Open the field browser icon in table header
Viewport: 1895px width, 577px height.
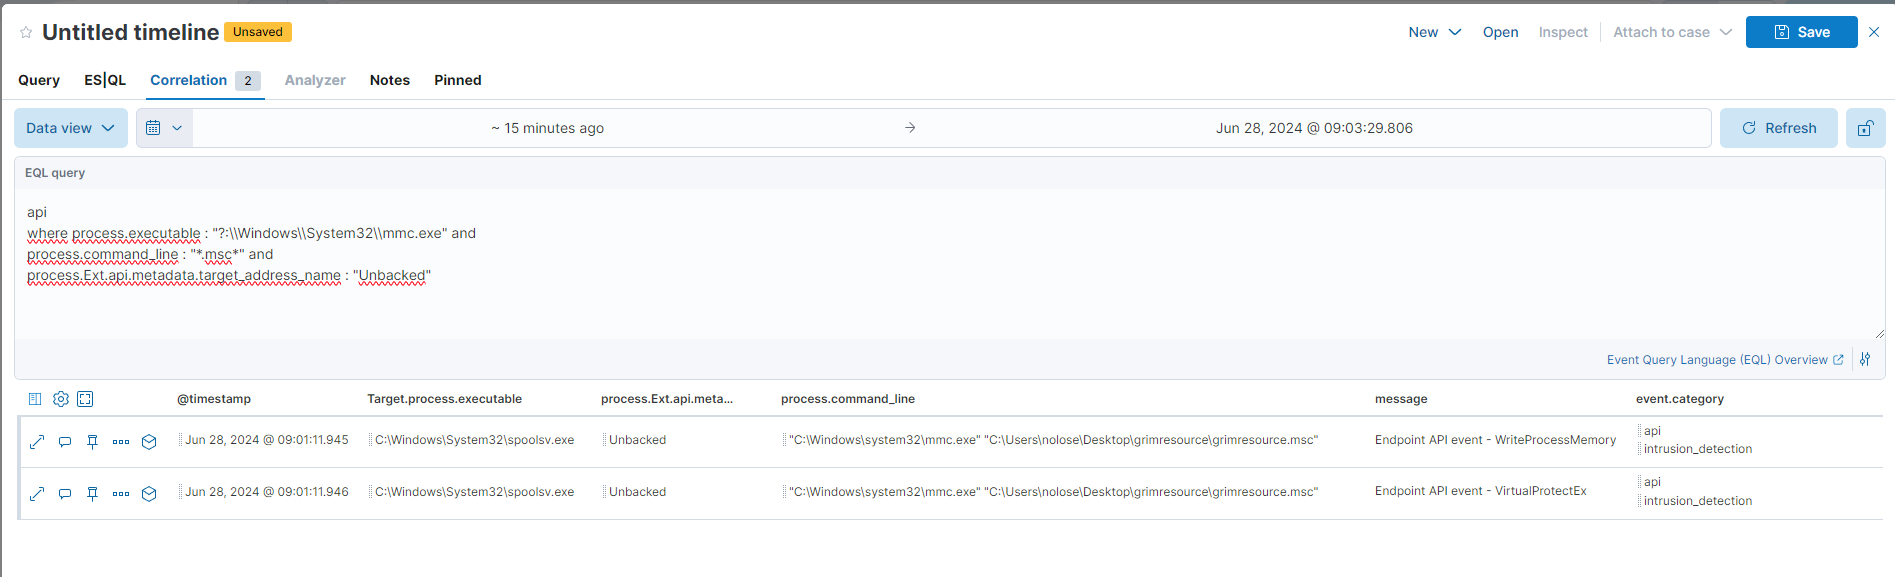click(x=35, y=399)
